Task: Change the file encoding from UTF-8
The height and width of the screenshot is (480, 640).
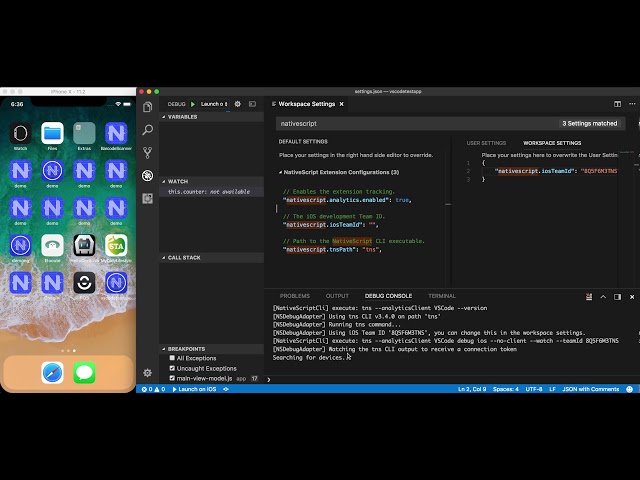Action: [533, 389]
